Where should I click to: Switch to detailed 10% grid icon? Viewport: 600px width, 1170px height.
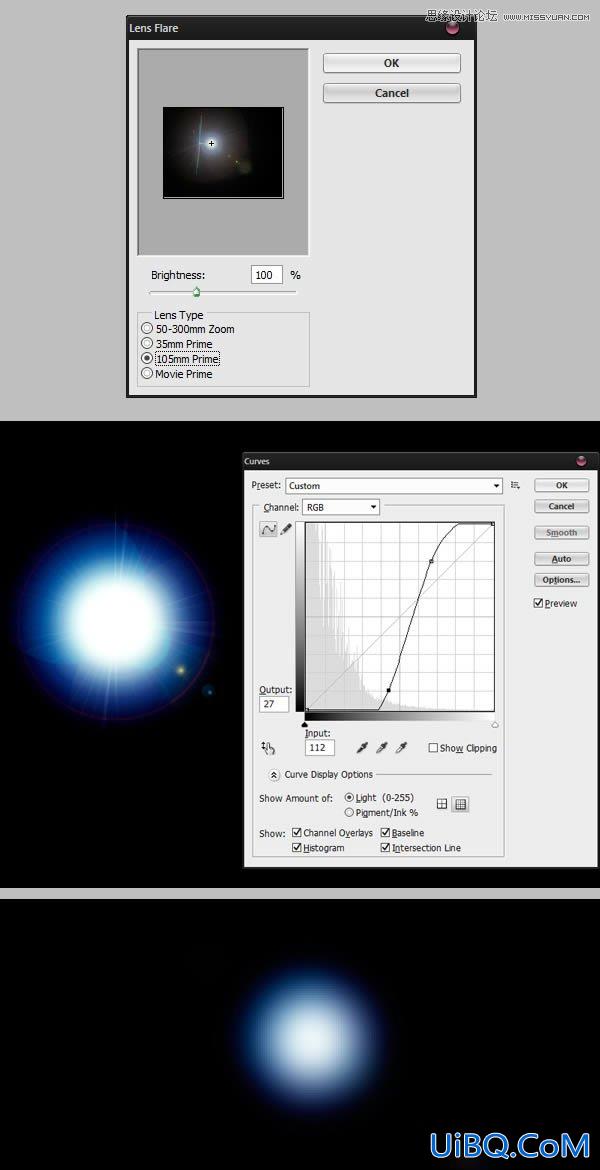pyautogui.click(x=460, y=804)
